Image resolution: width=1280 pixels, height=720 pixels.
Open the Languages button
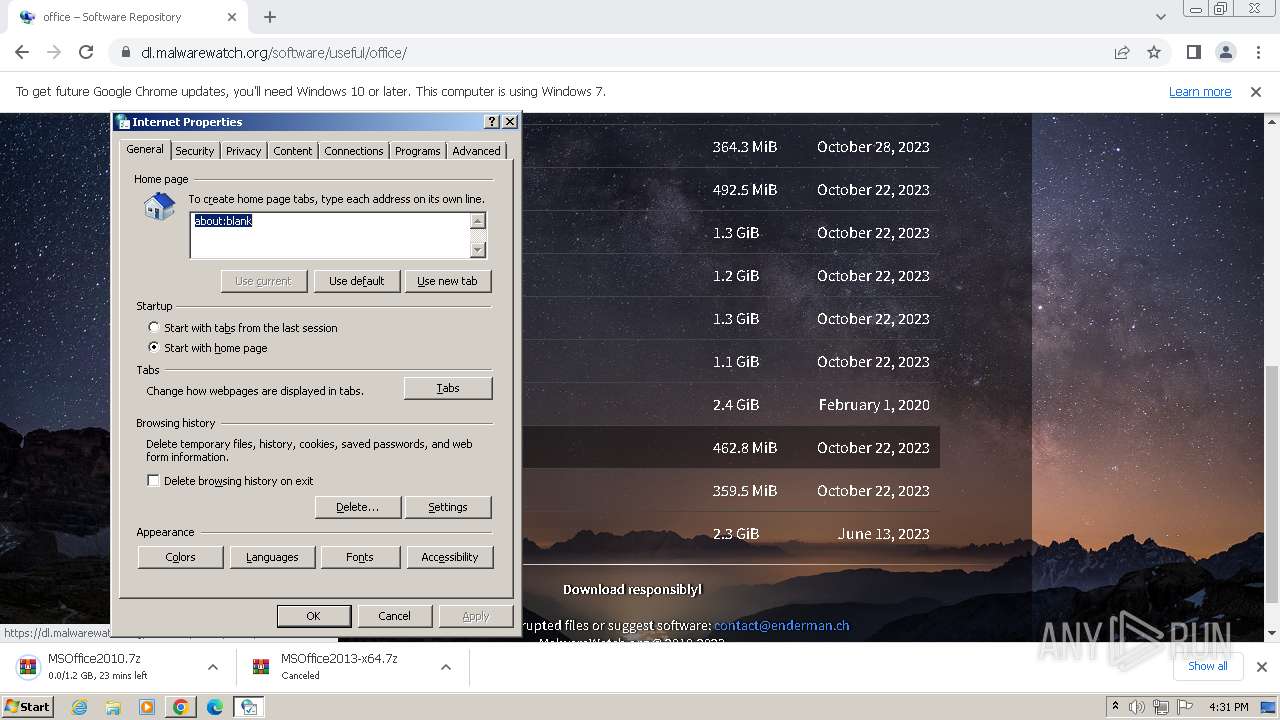272,557
